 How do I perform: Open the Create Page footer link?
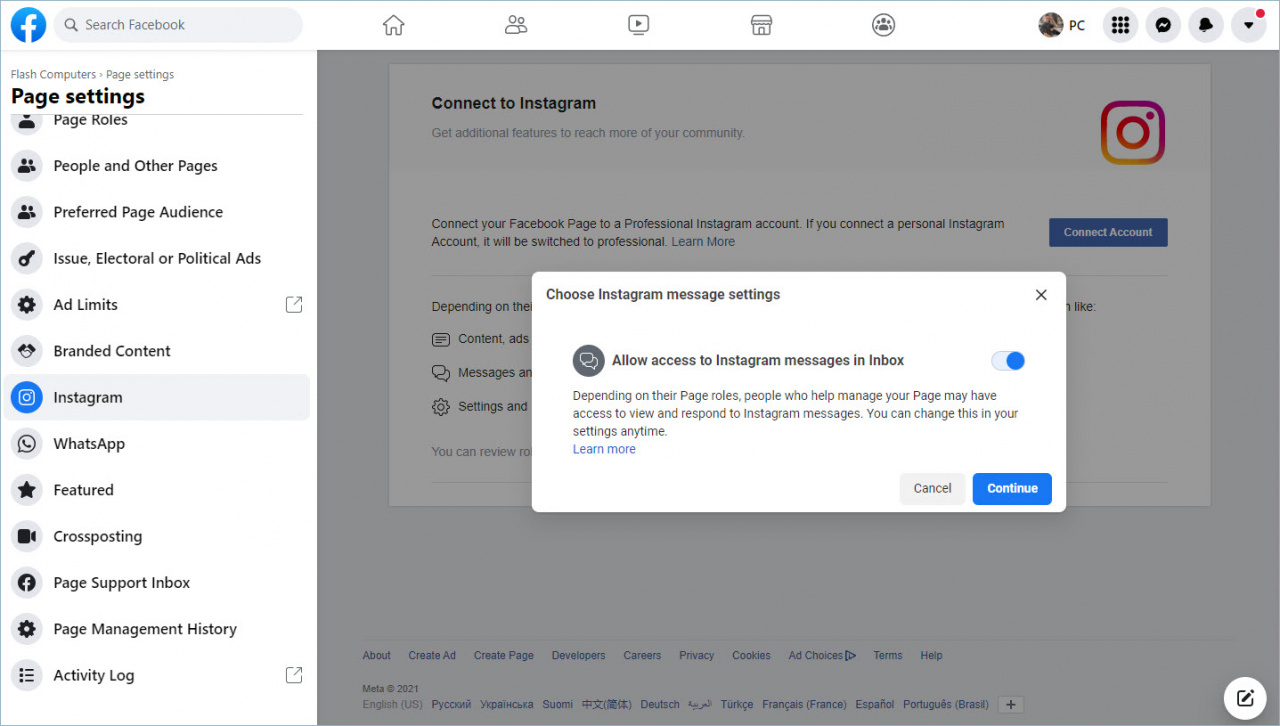(504, 656)
